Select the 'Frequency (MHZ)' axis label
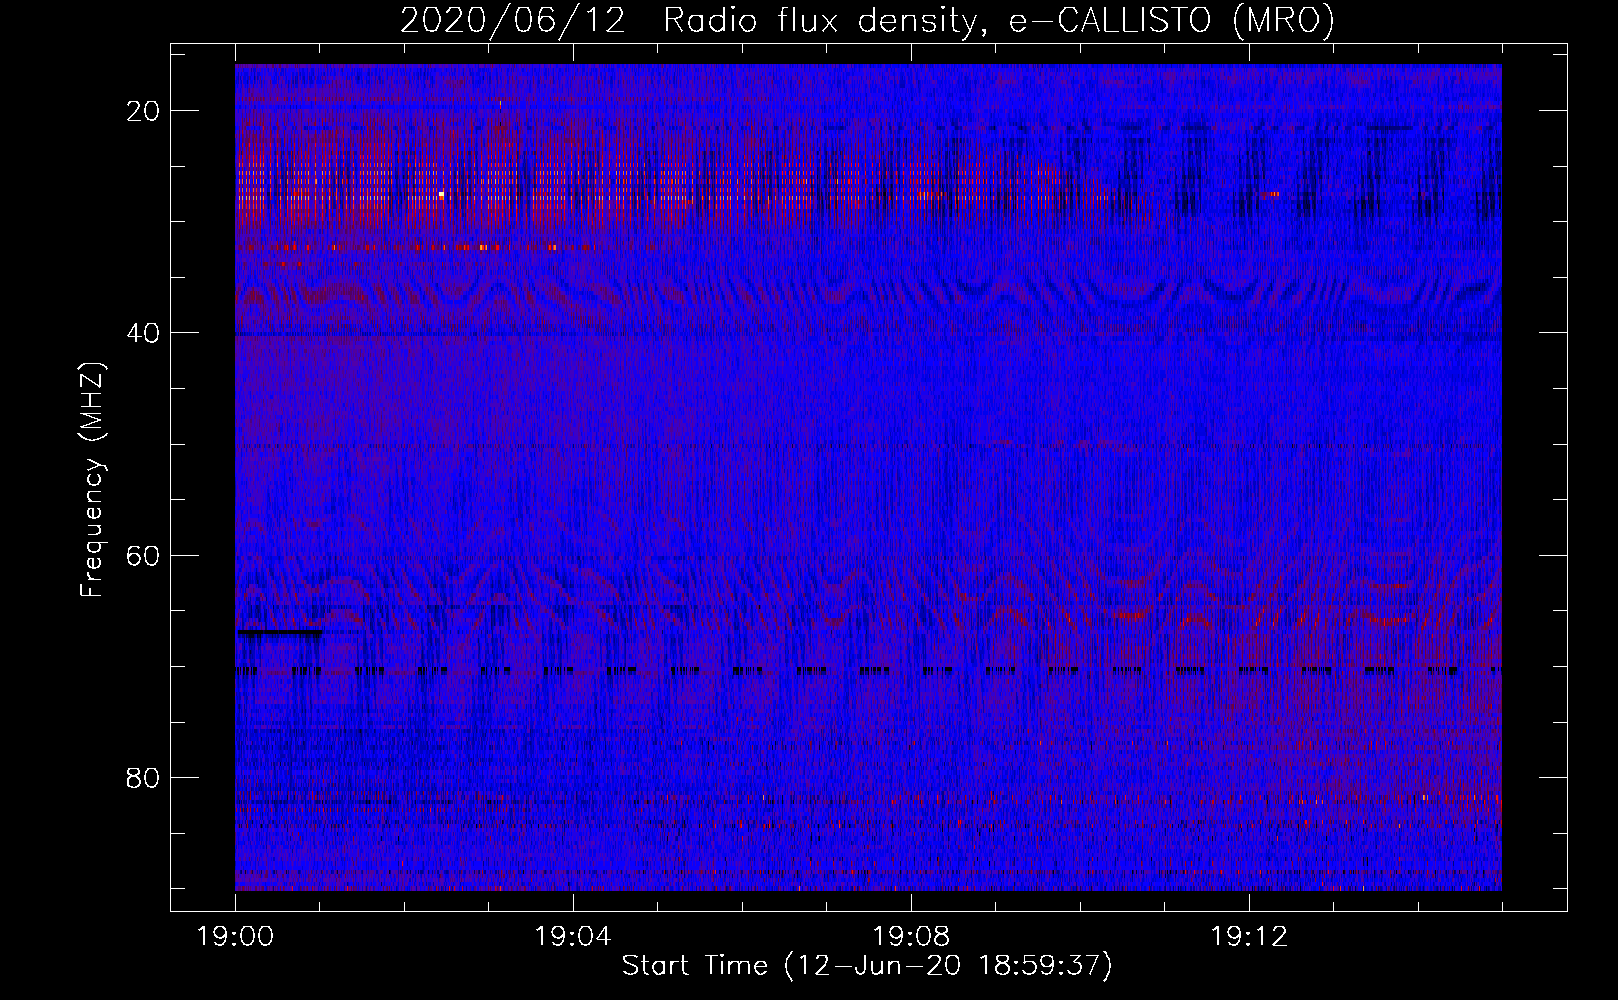 pyautogui.click(x=92, y=480)
